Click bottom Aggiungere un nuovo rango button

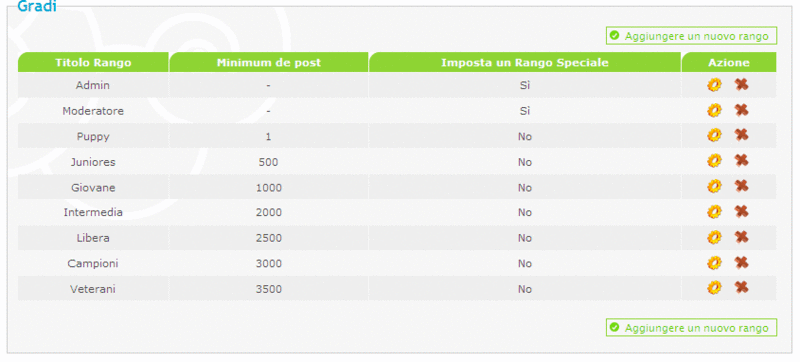[x=691, y=328]
